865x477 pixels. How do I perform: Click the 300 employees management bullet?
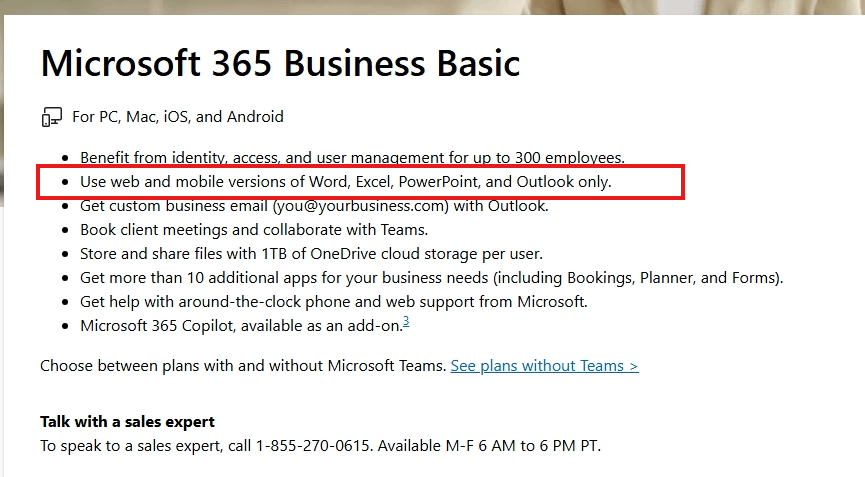point(352,157)
